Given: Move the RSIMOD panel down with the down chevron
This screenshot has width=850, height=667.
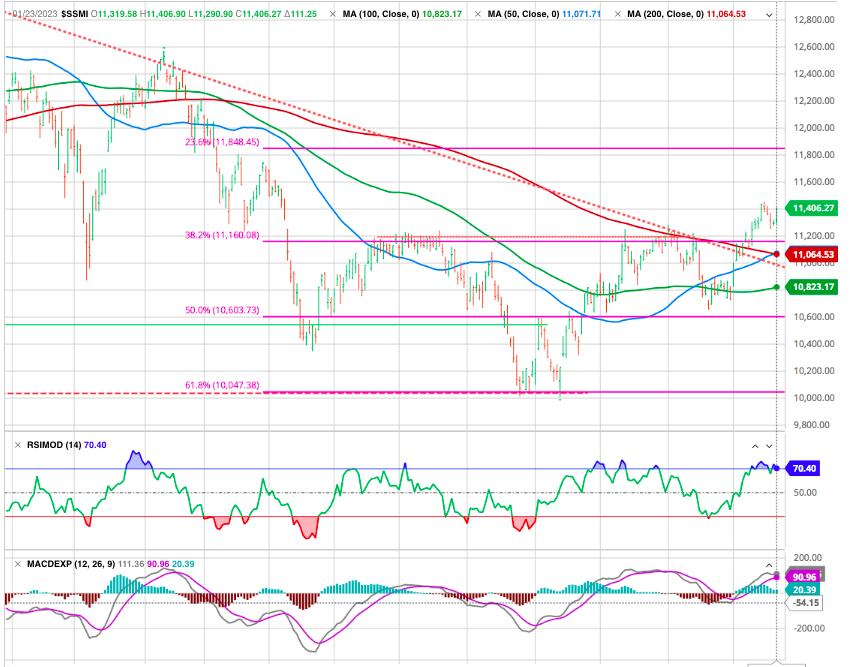Looking at the screenshot, I should (769, 444).
